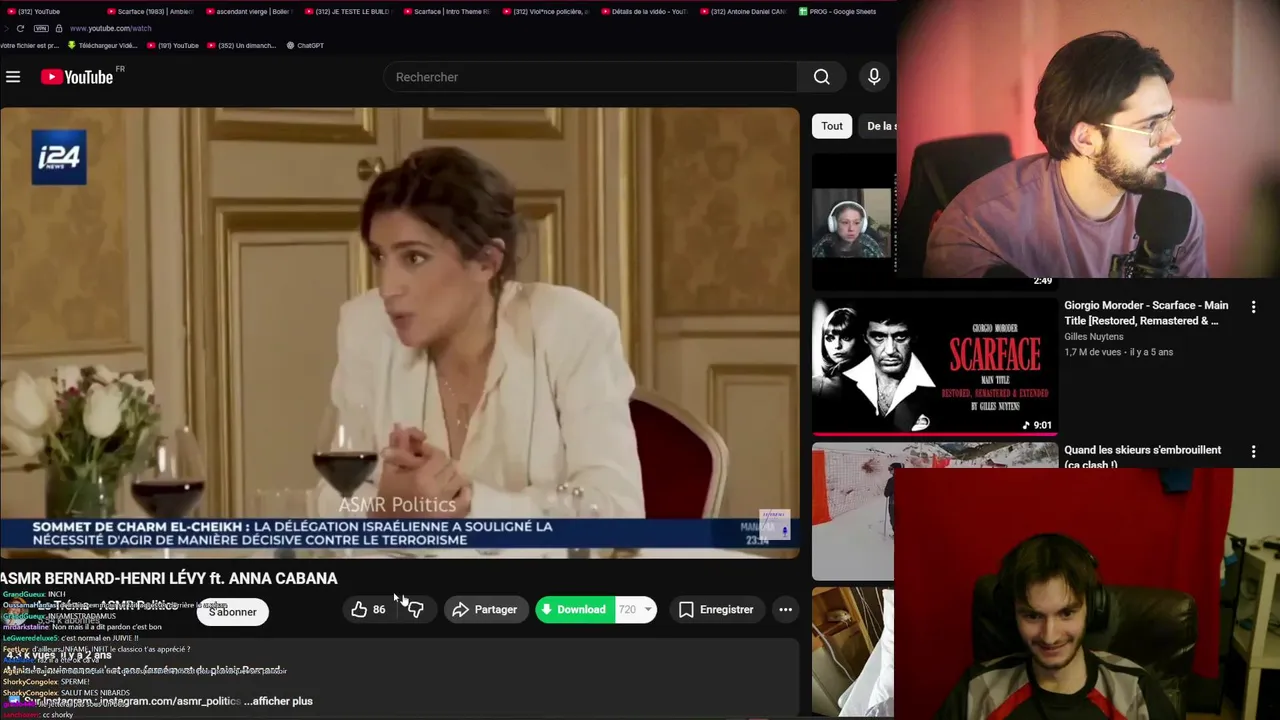Screen dimensions: 1280x720
Task: Click the VPN badge in the address bar
Action: (x=41, y=28)
